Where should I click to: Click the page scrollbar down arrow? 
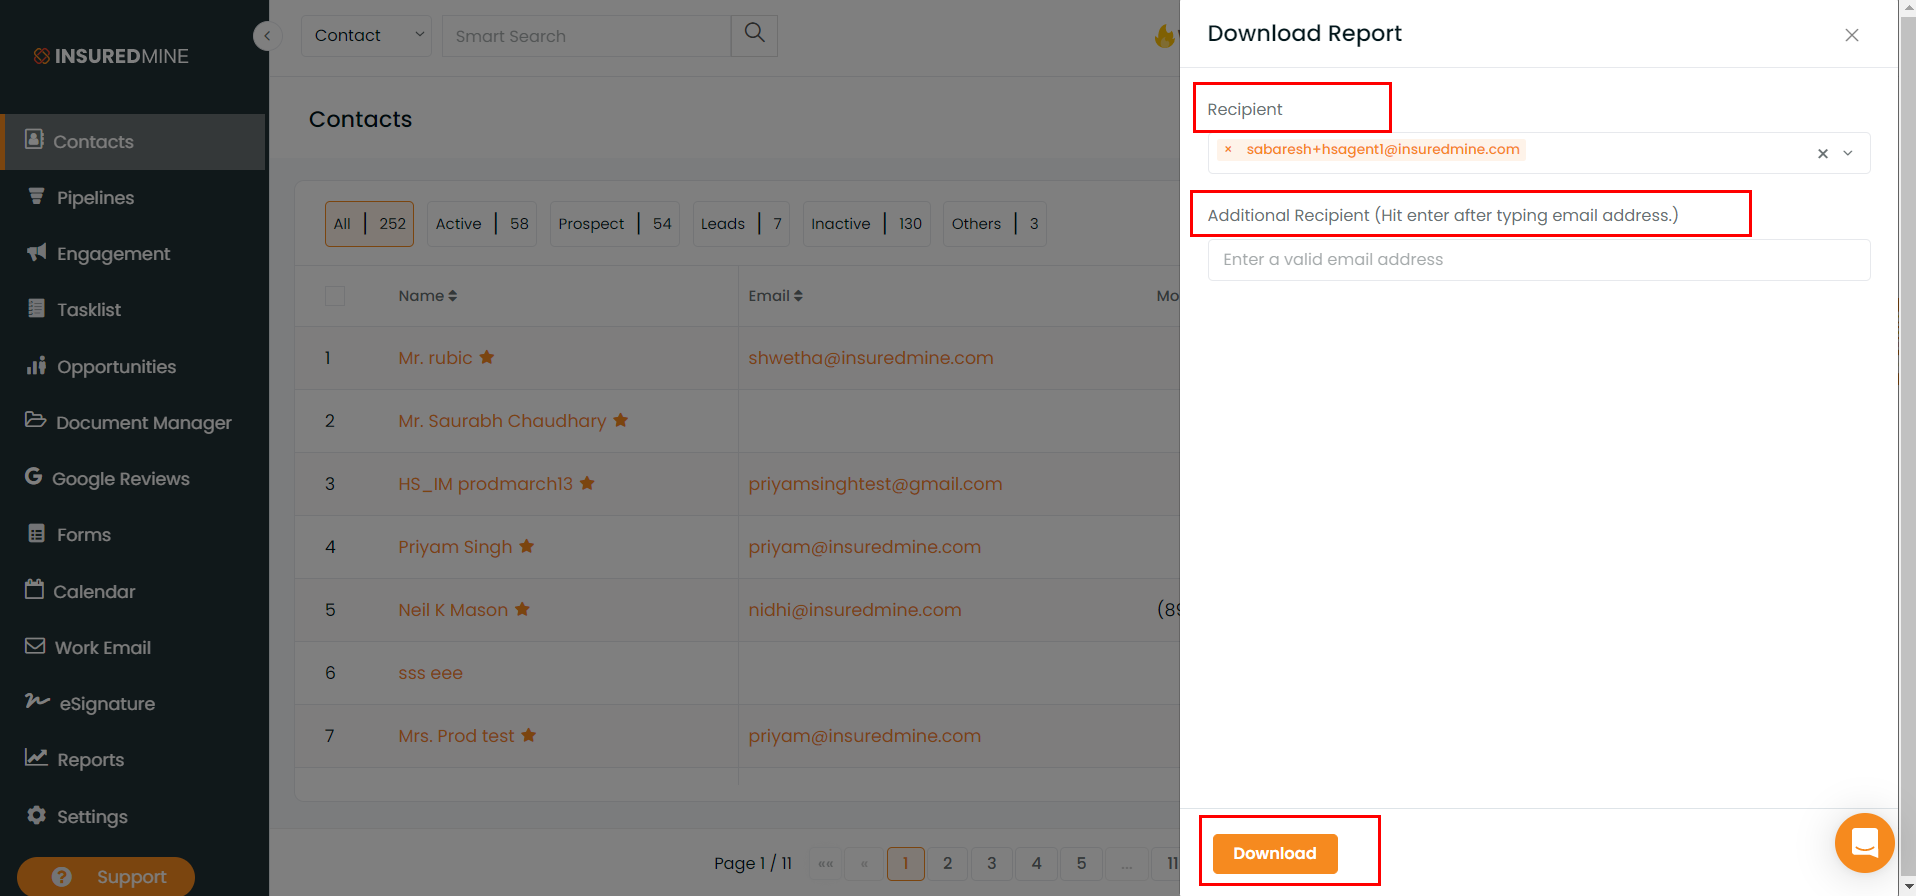[x=1907, y=887]
